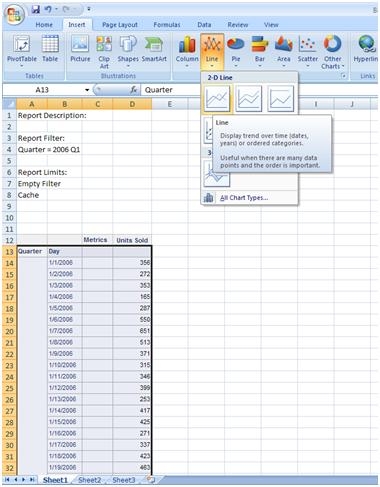Choose the 100% Stacked Line chart thumbnail

(281, 98)
